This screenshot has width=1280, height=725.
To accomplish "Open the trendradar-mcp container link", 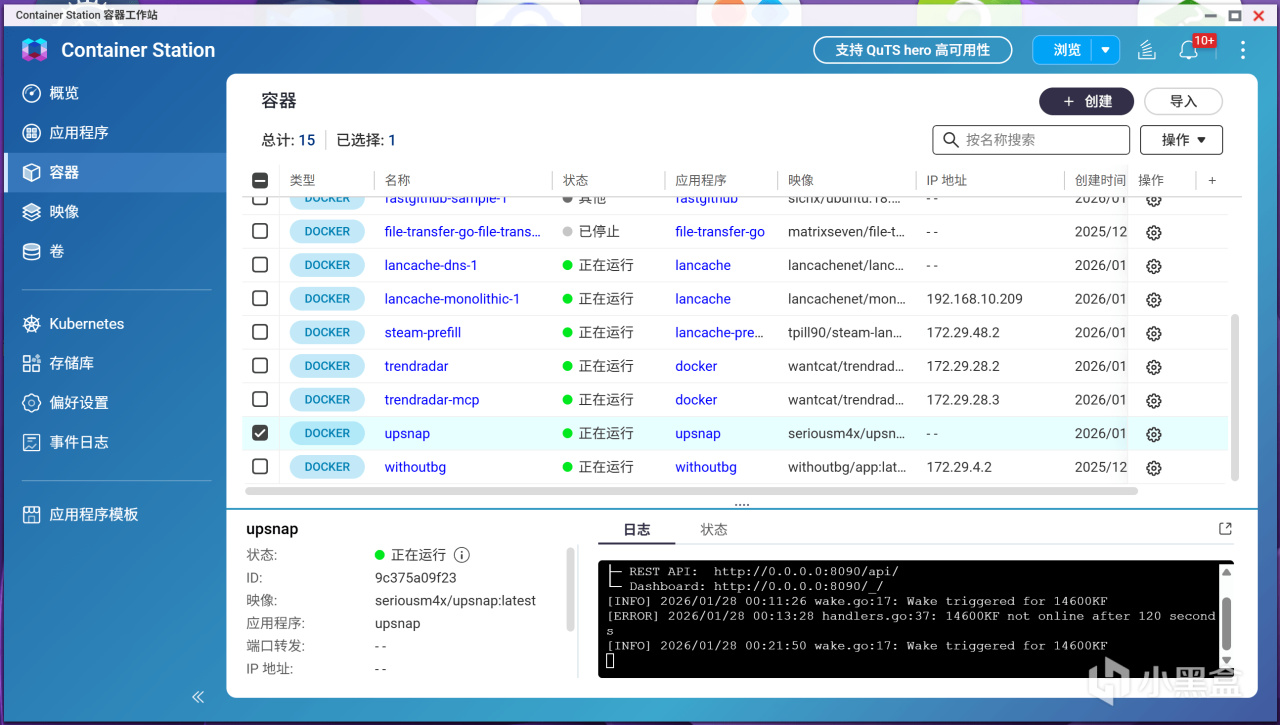I will tap(432, 399).
